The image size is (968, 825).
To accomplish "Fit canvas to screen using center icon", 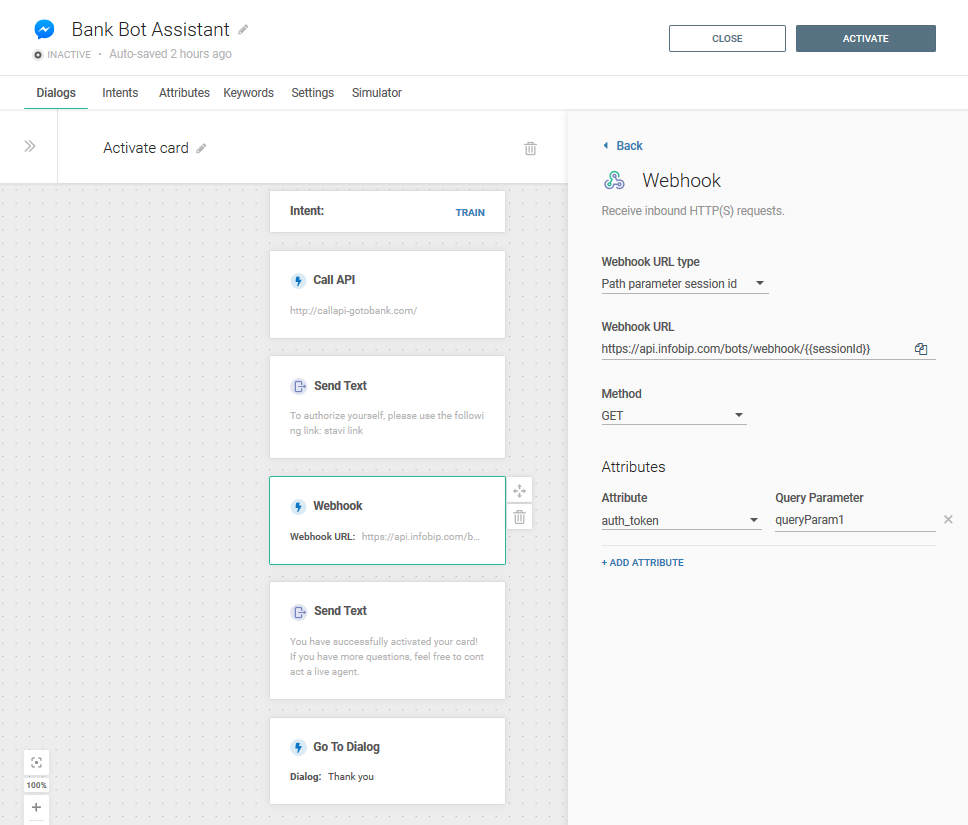I will pyautogui.click(x=36, y=763).
